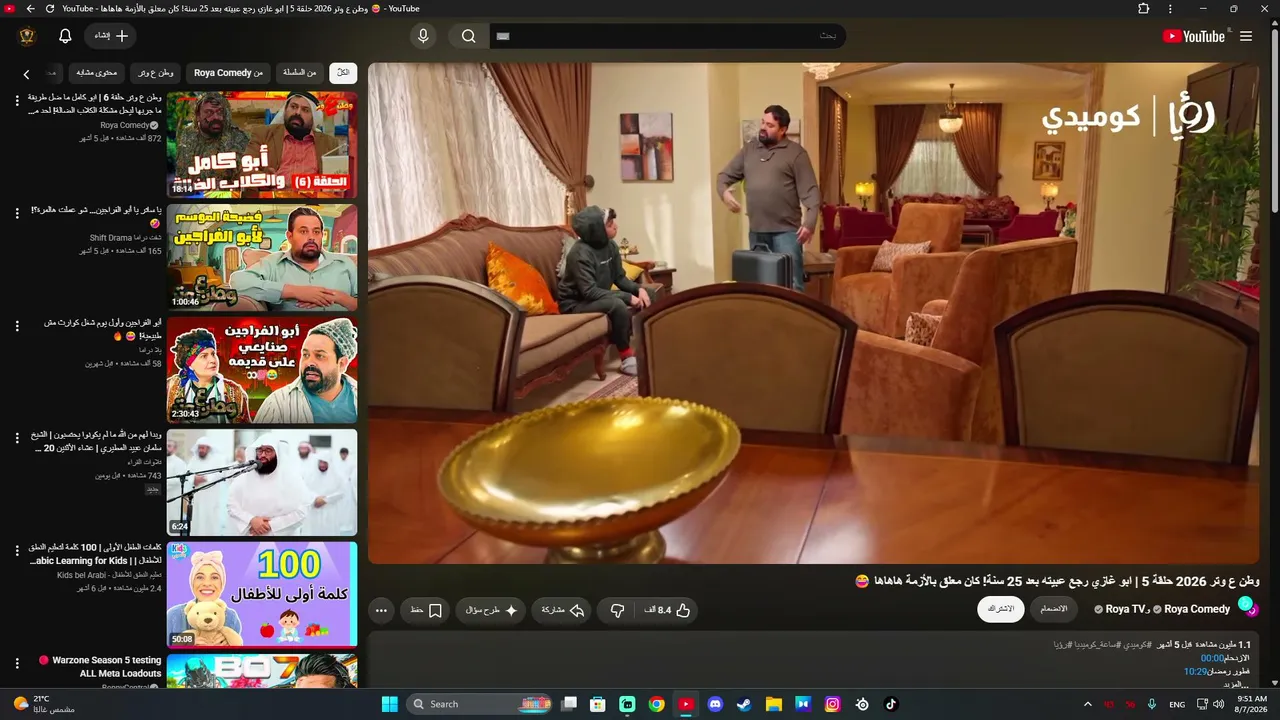The width and height of the screenshot is (1280, 720).
Task: Open Steam from the taskbar
Action: (x=744, y=704)
